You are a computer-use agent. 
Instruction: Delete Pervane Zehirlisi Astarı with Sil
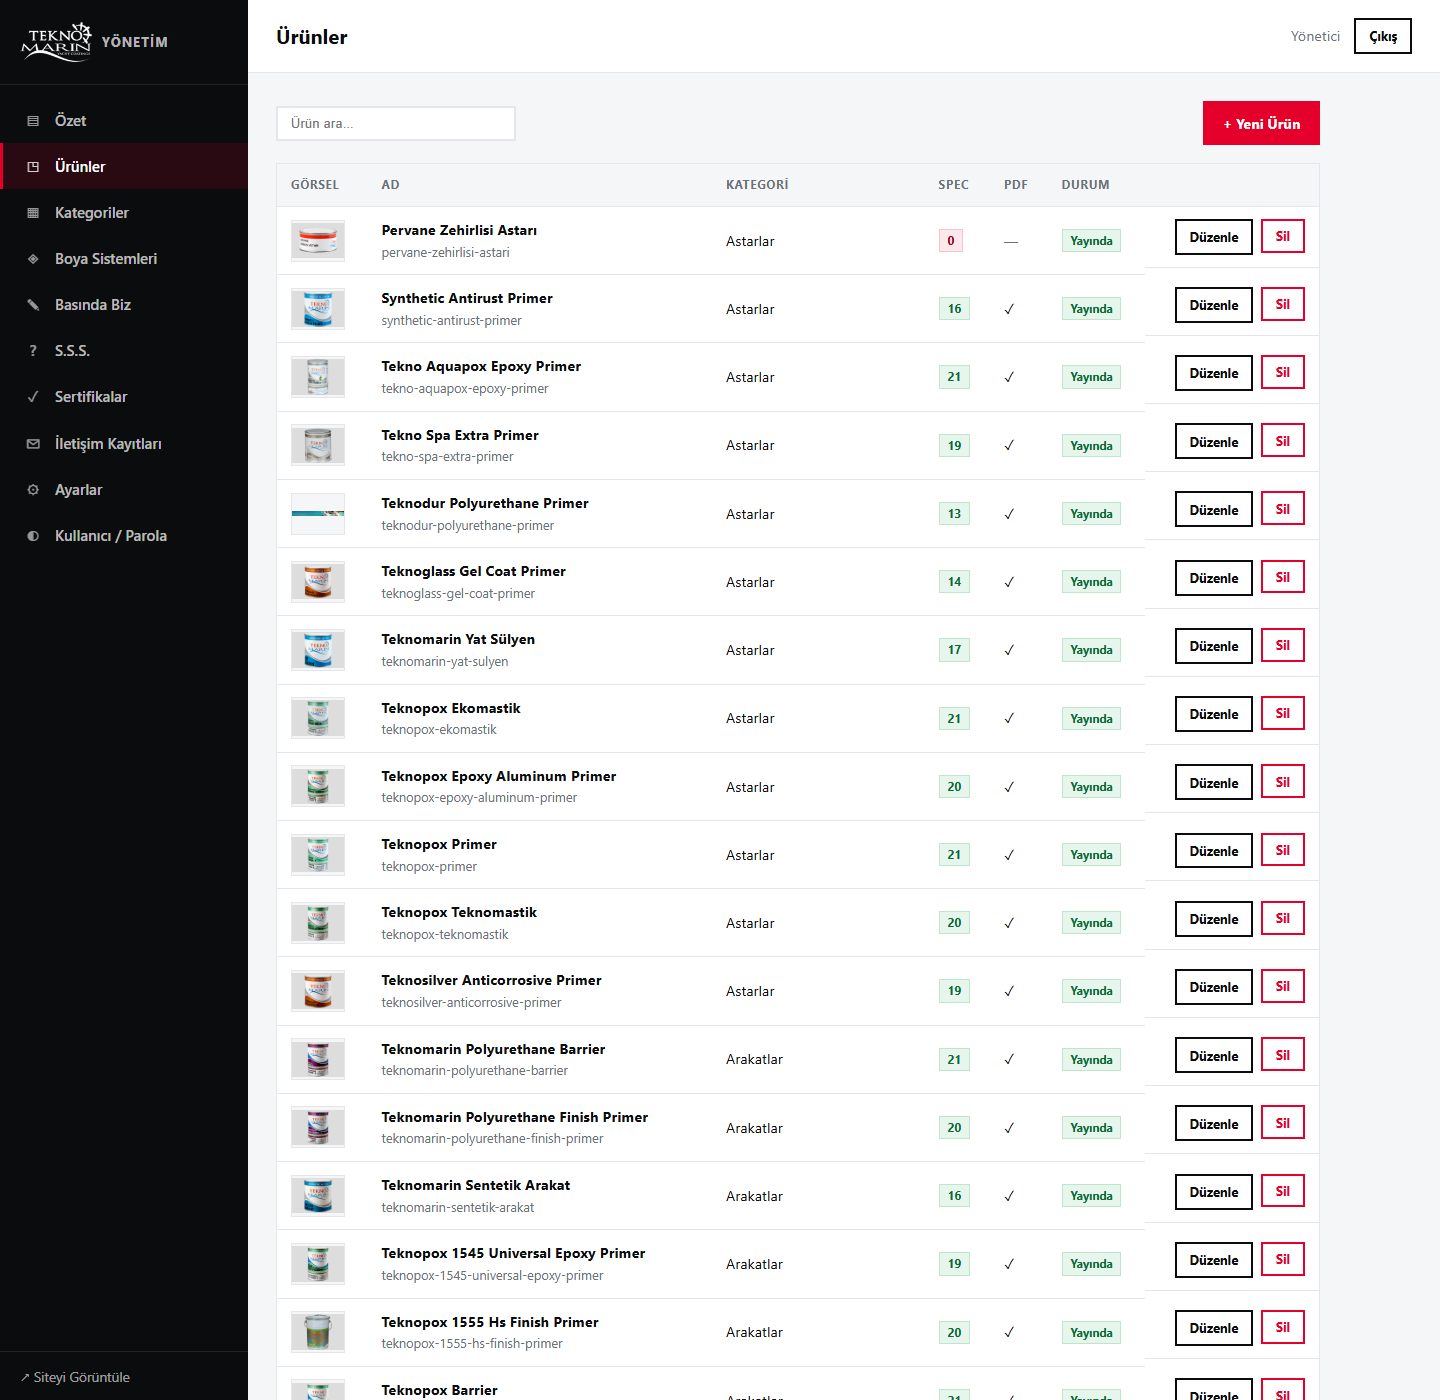tap(1283, 236)
